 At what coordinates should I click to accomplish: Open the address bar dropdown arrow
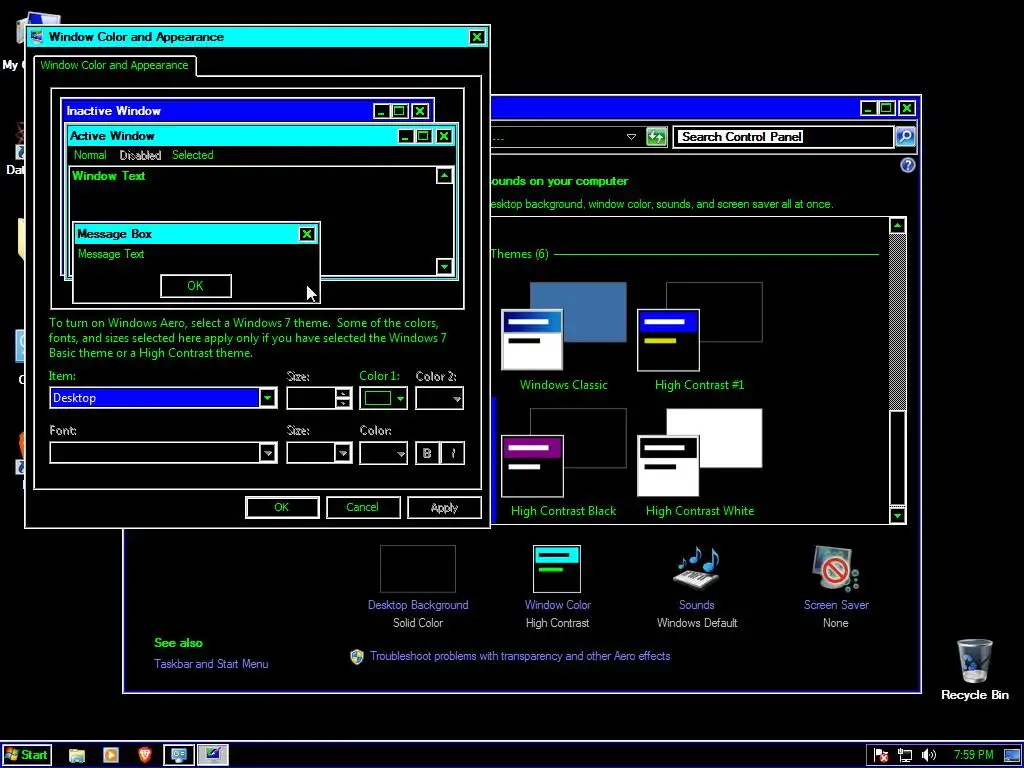[x=631, y=137]
